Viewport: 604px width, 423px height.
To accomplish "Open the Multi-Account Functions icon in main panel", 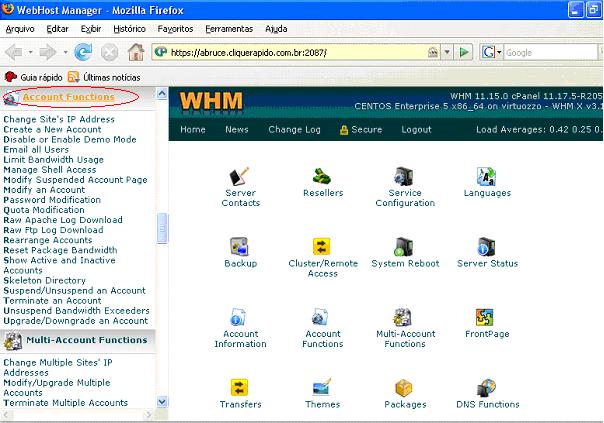I will 403,317.
